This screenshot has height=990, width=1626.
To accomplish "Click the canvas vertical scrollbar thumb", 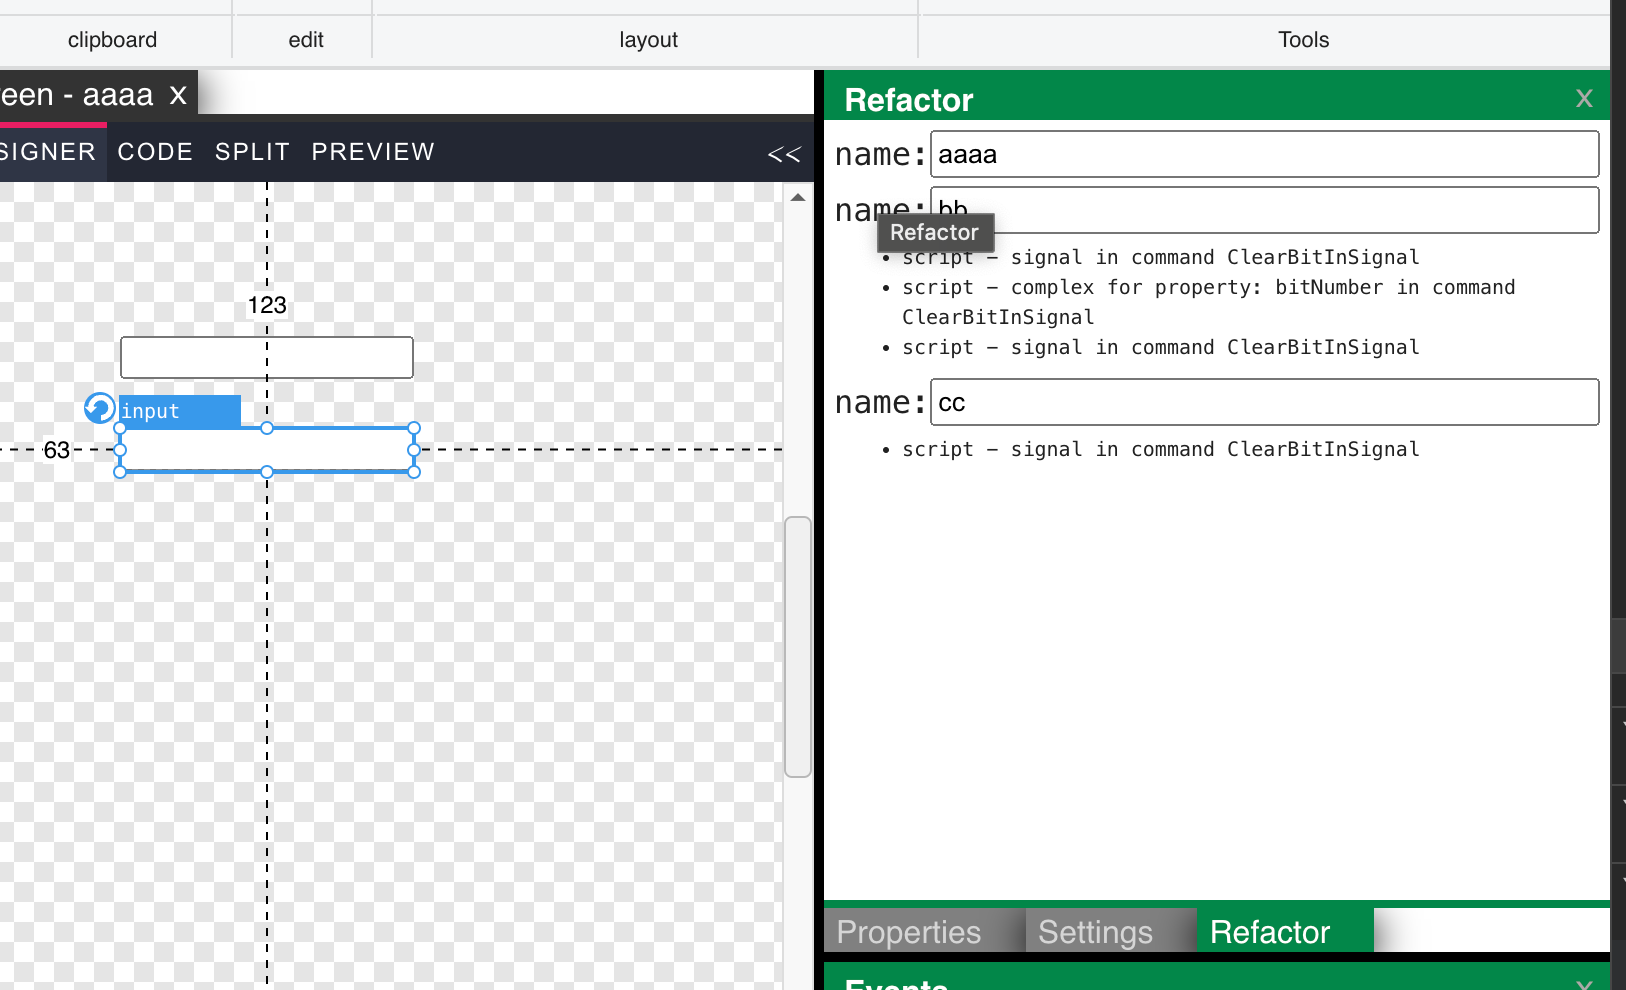I will point(797,646).
